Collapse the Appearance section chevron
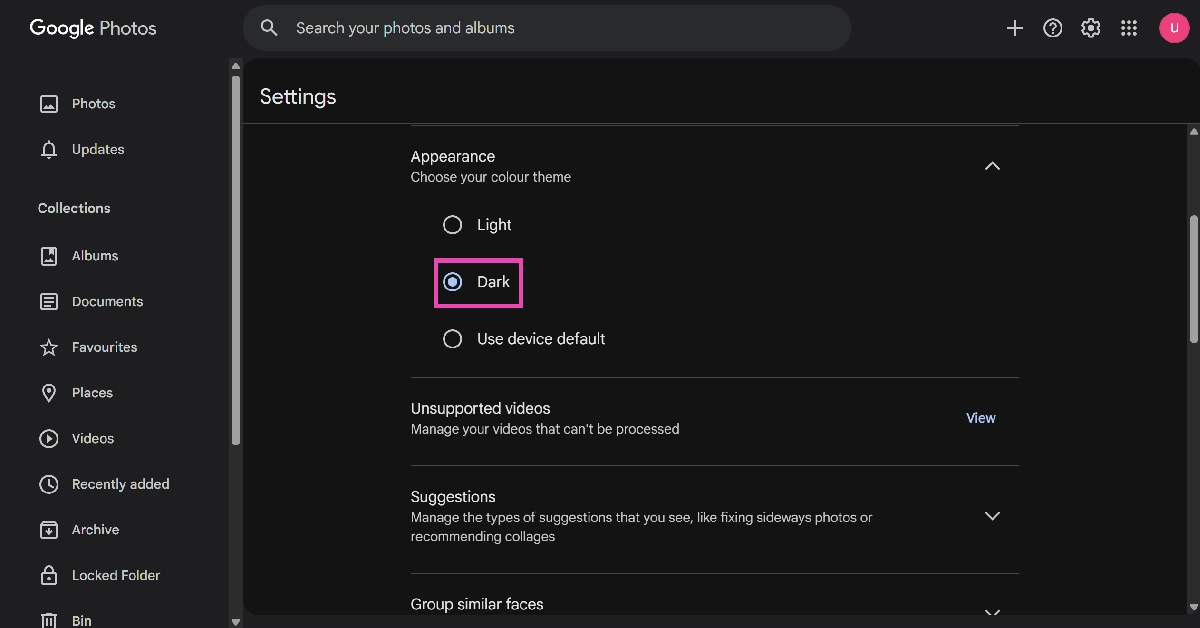Screen dimensions: 1200x628 [x=992, y=166]
